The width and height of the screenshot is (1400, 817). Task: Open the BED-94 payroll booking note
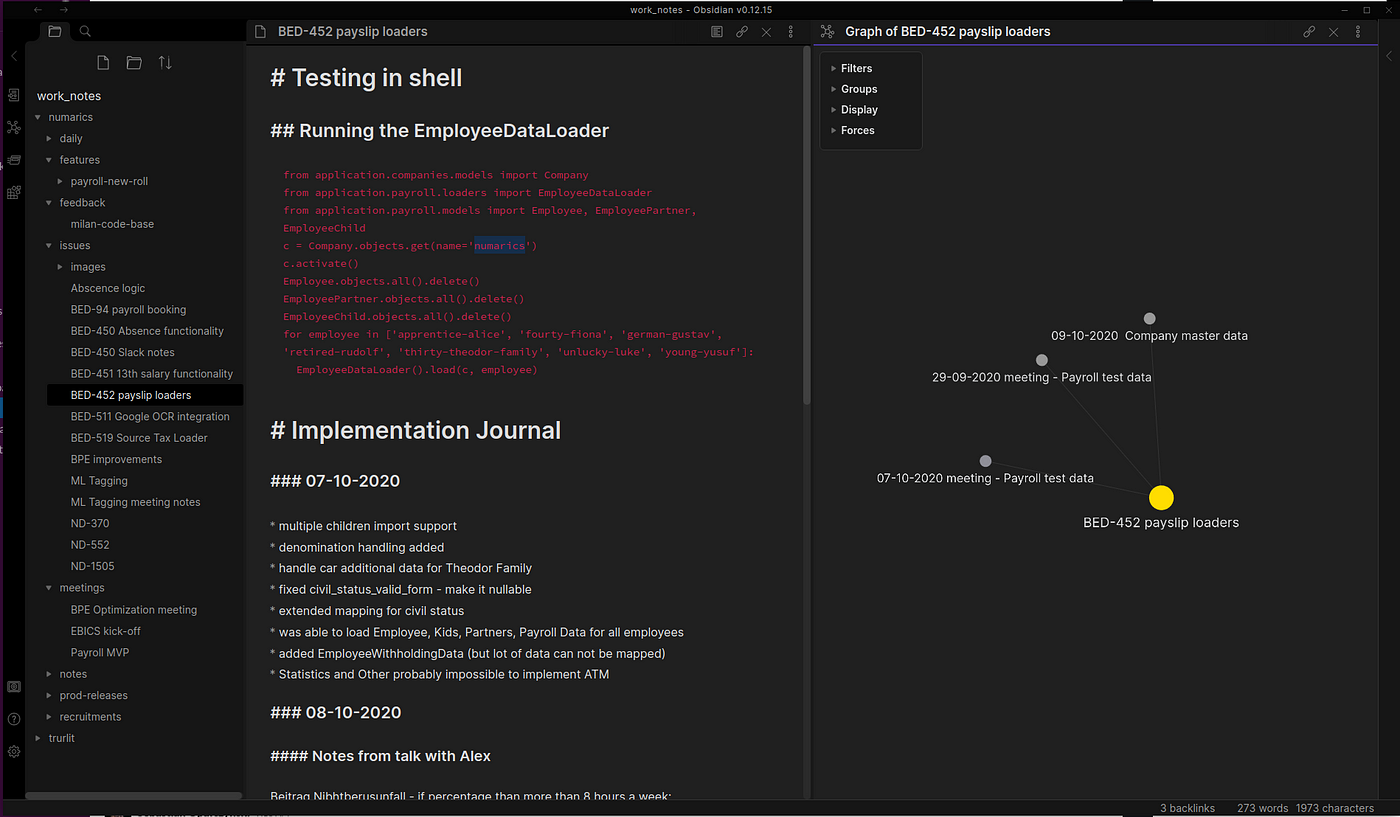[128, 310]
